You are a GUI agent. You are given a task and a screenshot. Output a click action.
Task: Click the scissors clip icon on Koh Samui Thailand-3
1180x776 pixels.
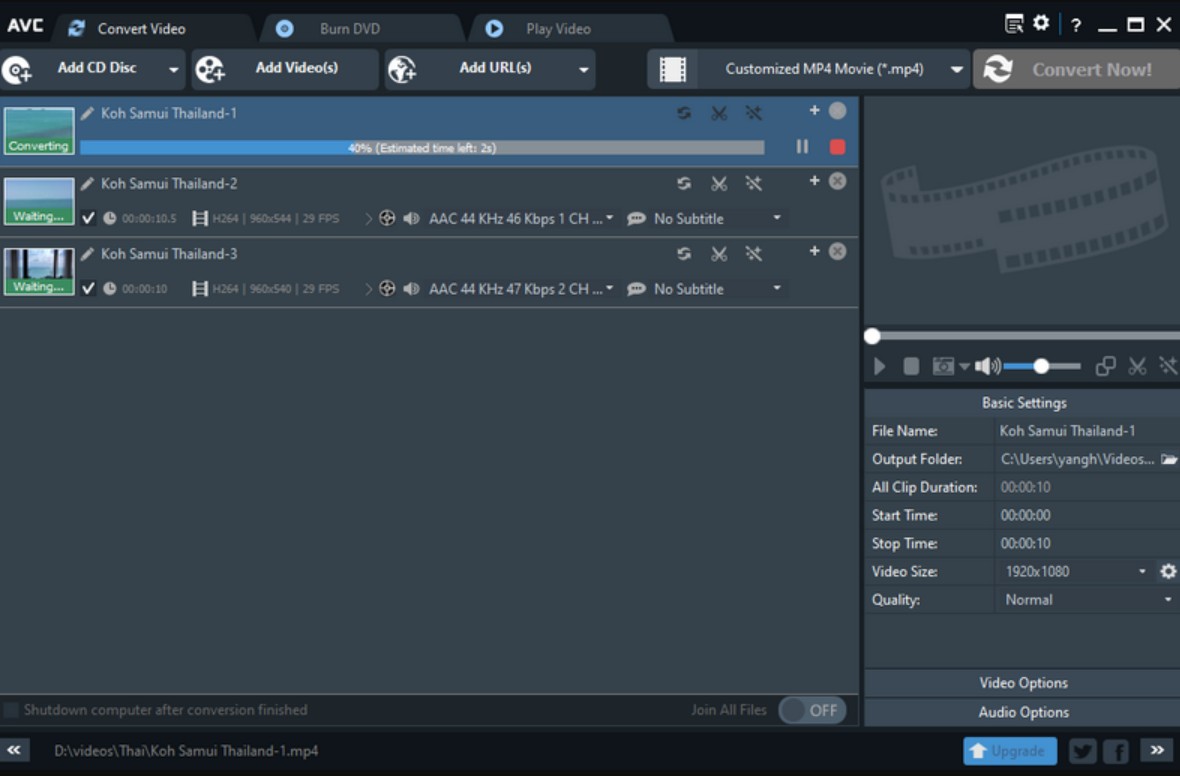(x=719, y=254)
